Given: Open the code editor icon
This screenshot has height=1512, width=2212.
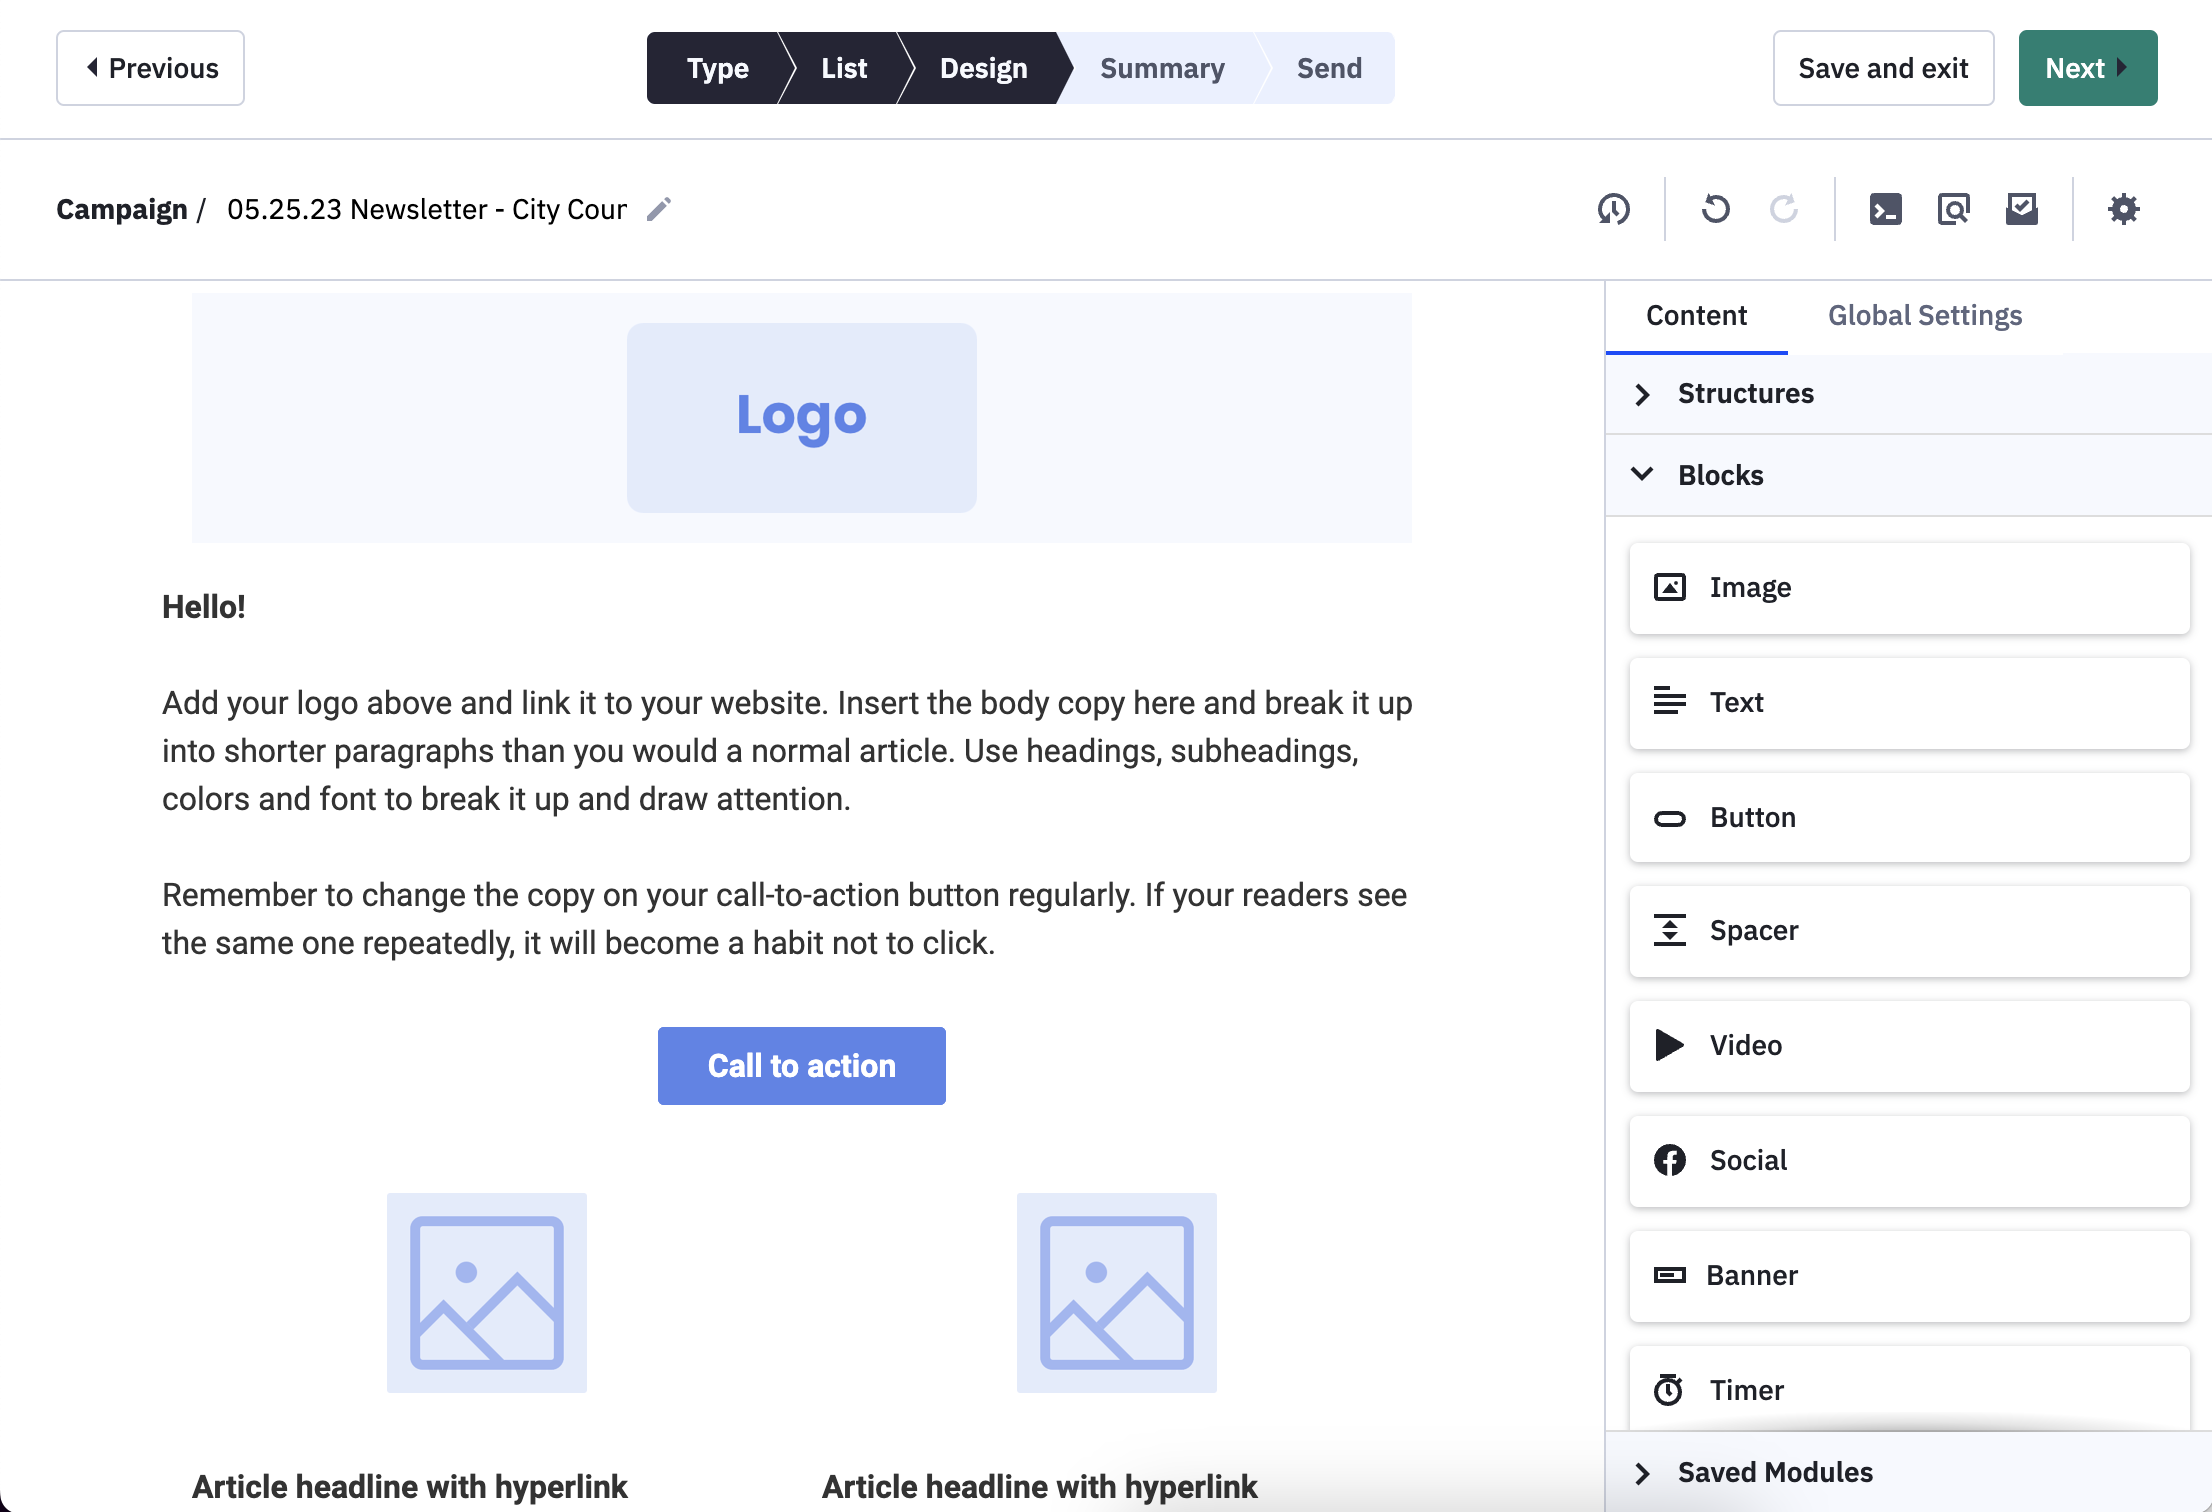Looking at the screenshot, I should point(1885,209).
